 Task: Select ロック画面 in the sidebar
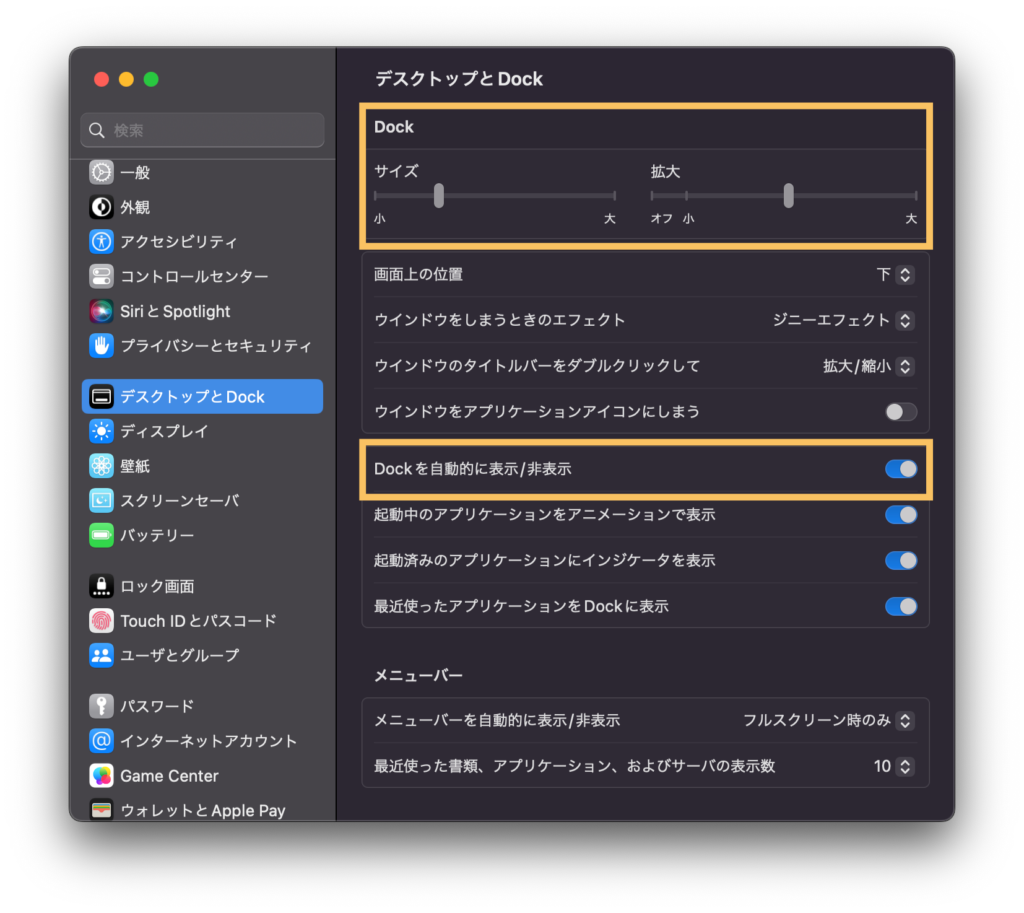pos(202,586)
